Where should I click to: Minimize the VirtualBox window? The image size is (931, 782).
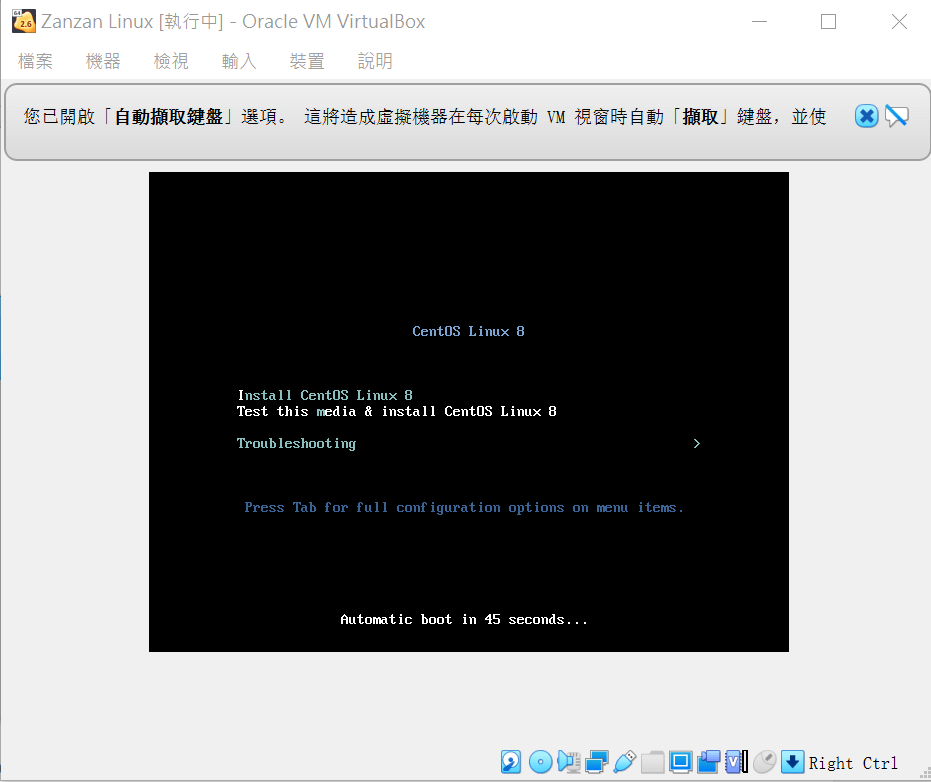tap(759, 21)
